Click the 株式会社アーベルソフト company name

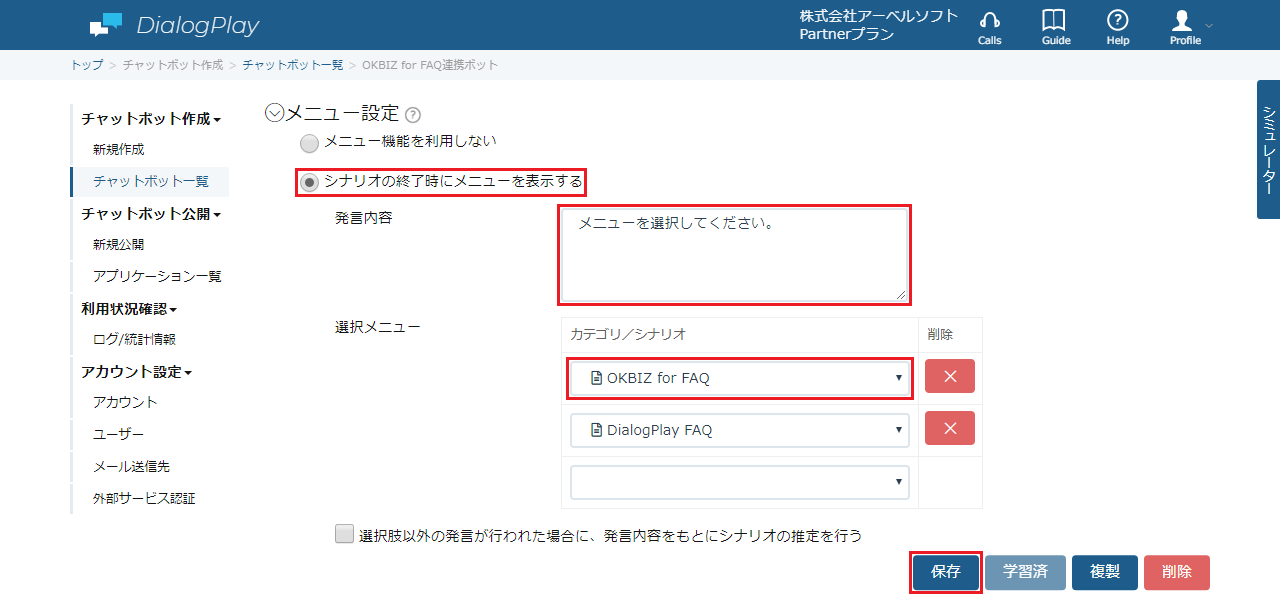point(879,16)
